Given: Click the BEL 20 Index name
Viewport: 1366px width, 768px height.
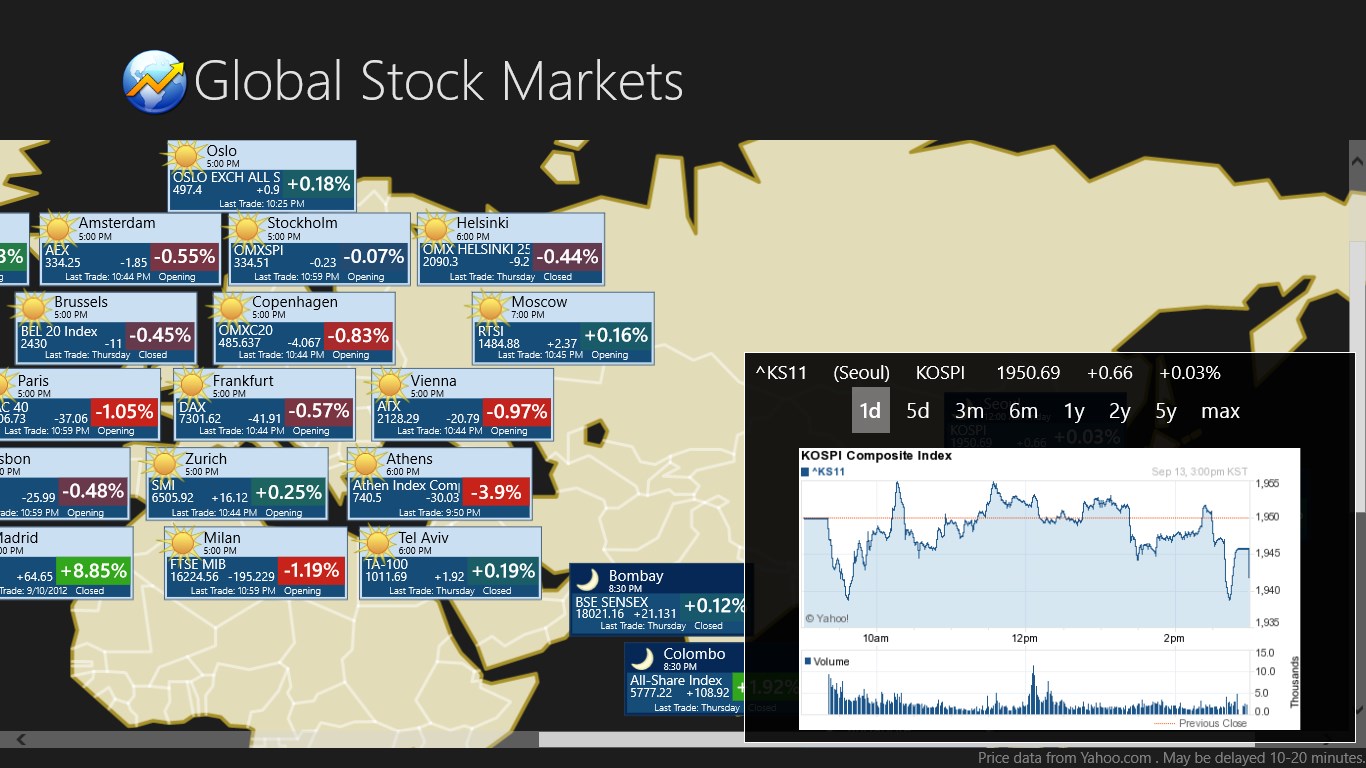Looking at the screenshot, I should click(59, 331).
